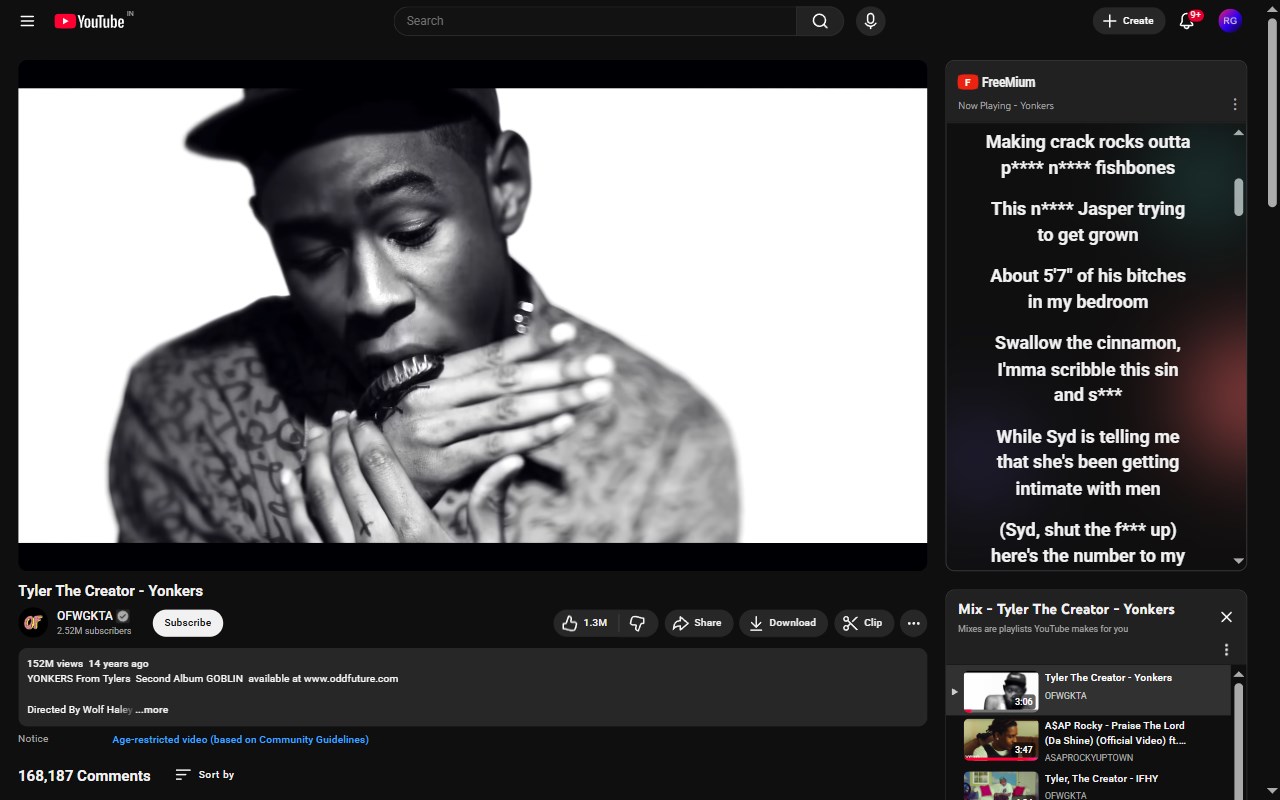Create a Clip of the video
The width and height of the screenshot is (1280, 800).
[864, 623]
